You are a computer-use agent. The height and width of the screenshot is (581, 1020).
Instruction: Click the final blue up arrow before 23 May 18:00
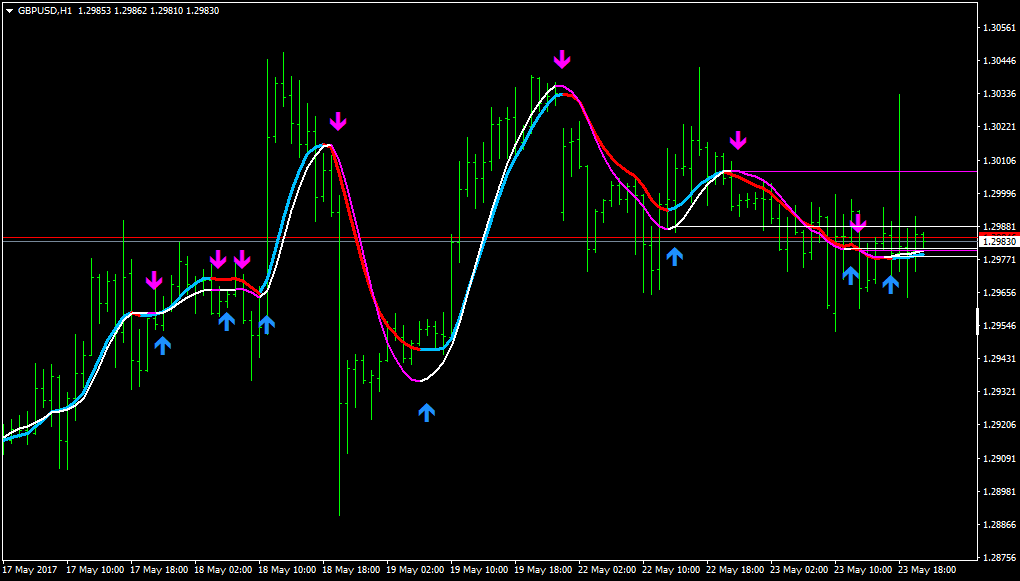[x=891, y=284]
